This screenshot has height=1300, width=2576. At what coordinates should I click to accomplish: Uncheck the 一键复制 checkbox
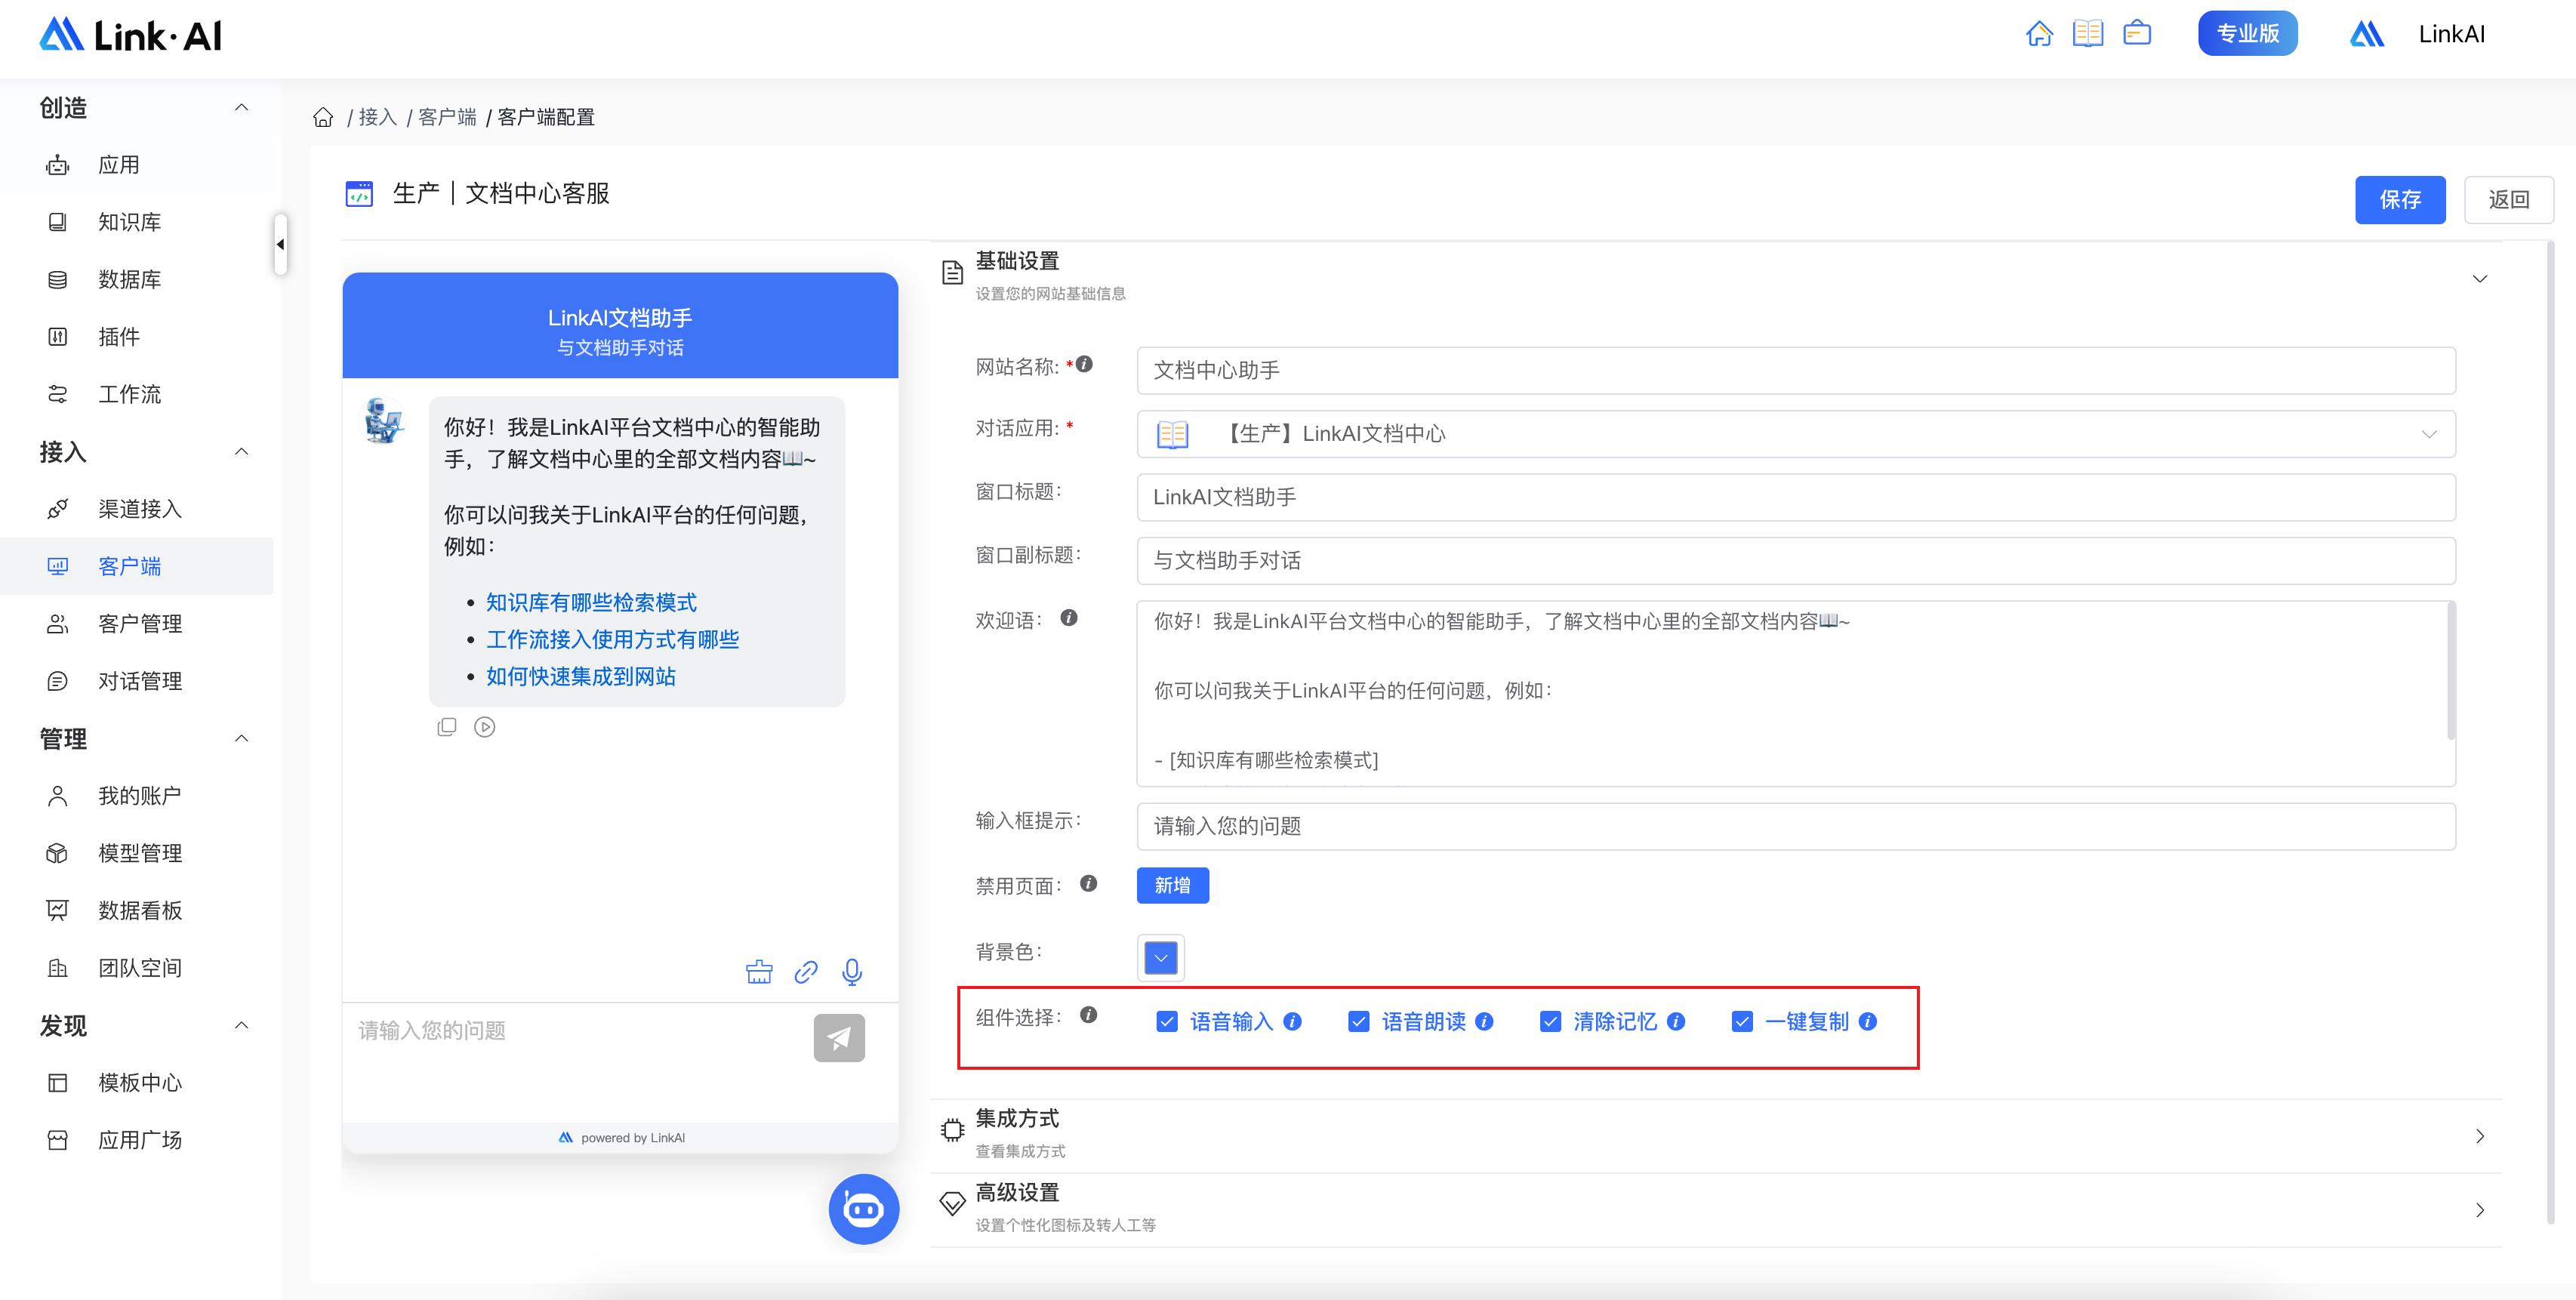tap(1742, 1022)
